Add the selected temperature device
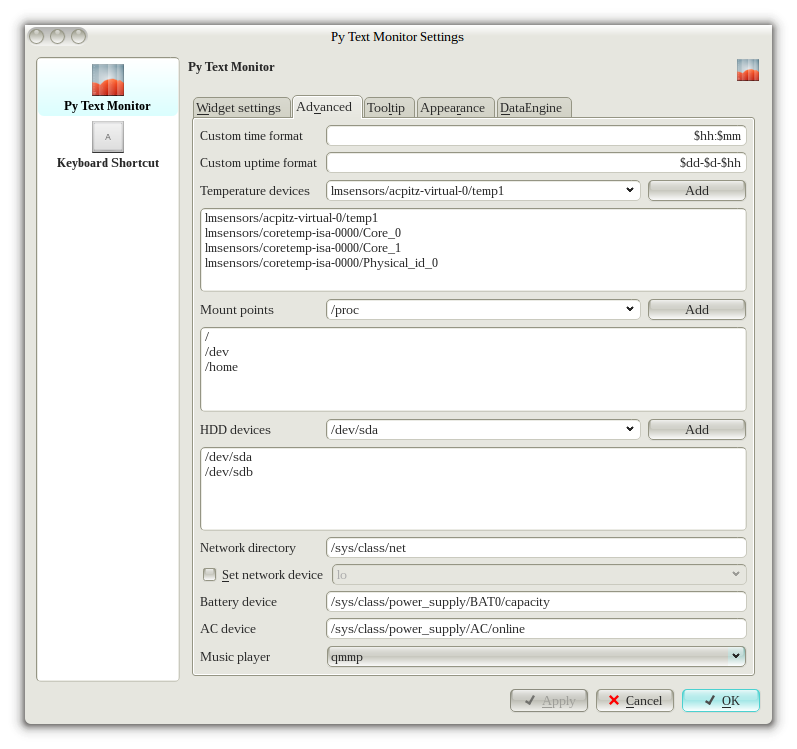Image resolution: width=797 pixels, height=749 pixels. point(696,190)
